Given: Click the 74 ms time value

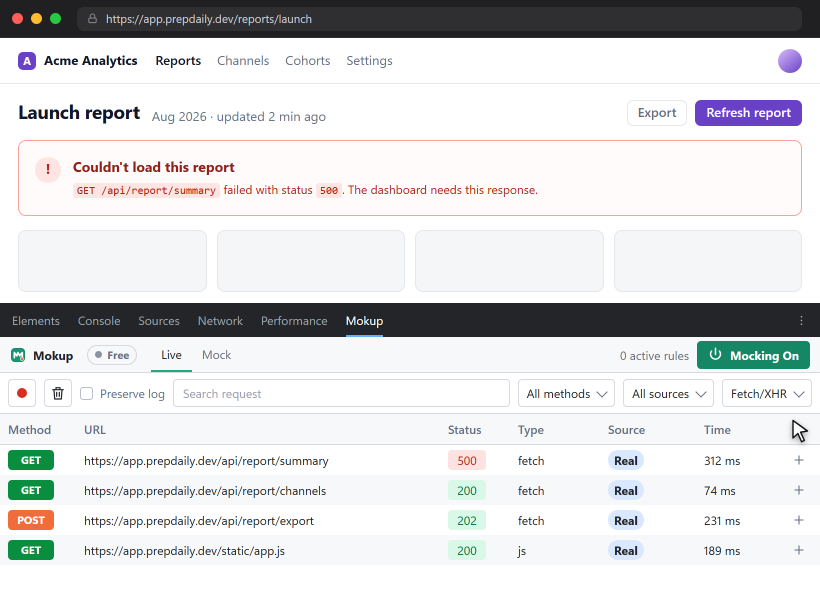Looking at the screenshot, I should tap(720, 491).
